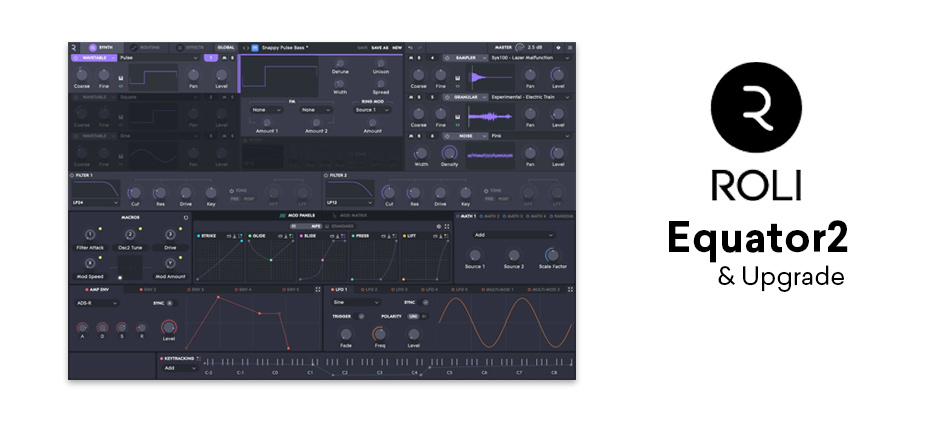Expand the envelope section with its fullscreen icon
The image size is (950, 426).
[x=318, y=290]
